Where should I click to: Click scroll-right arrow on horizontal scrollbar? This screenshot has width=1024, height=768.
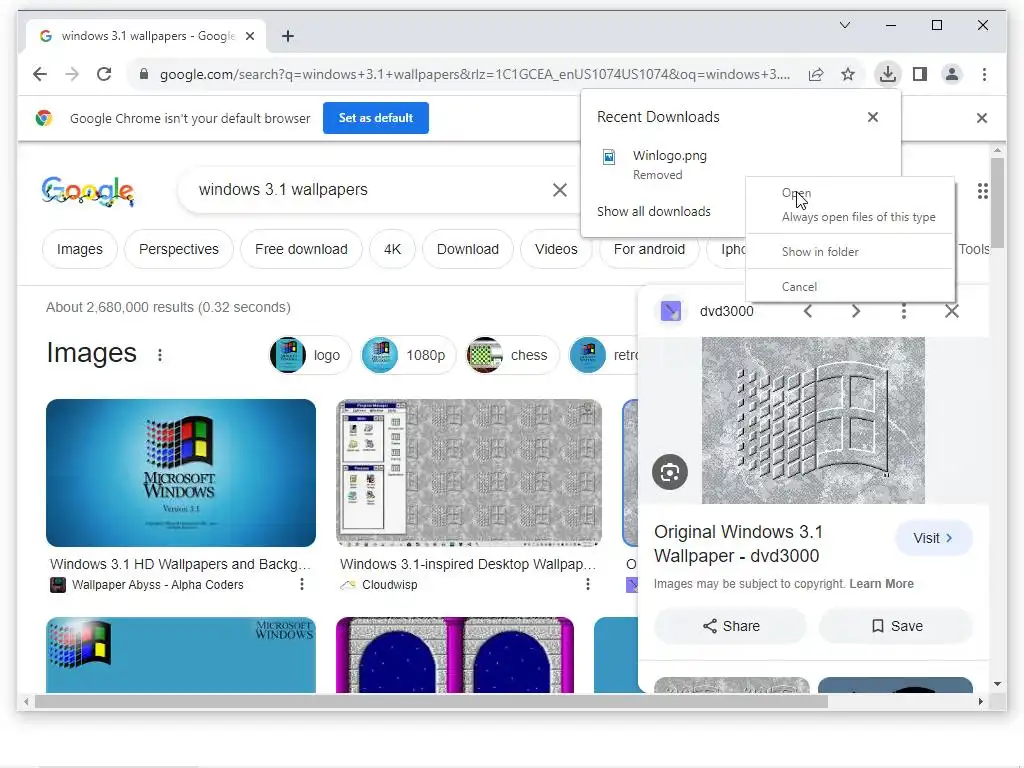click(x=980, y=701)
